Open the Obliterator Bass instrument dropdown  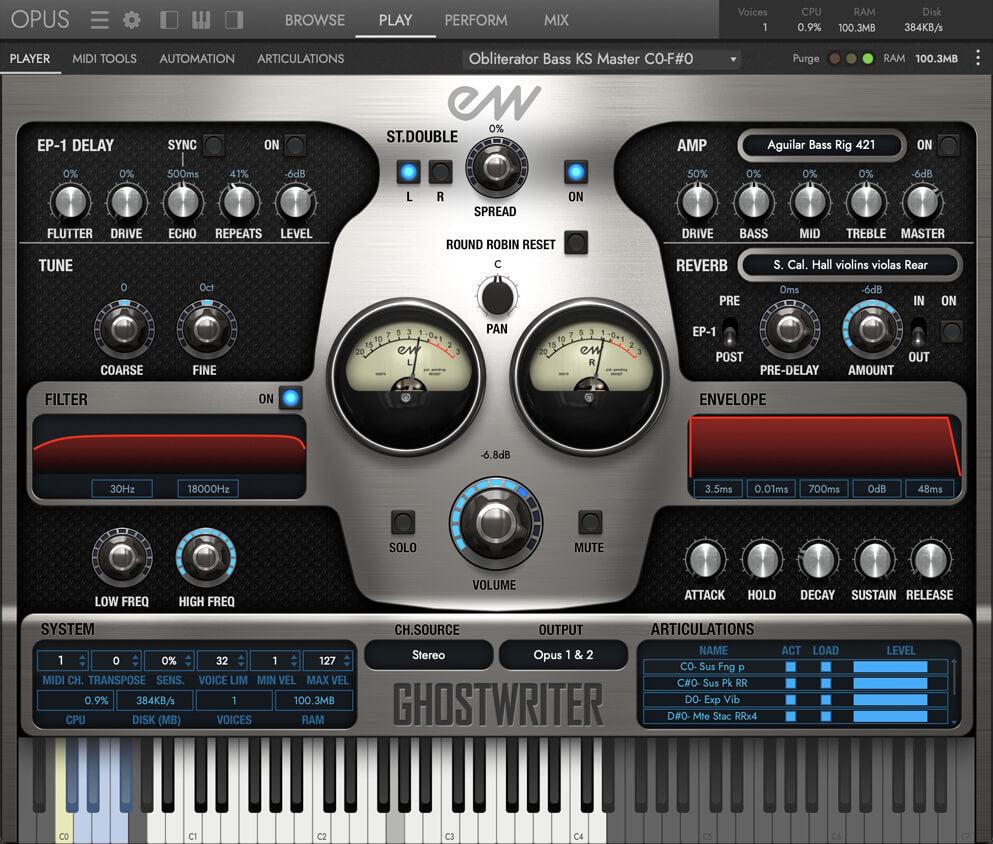[x=603, y=59]
